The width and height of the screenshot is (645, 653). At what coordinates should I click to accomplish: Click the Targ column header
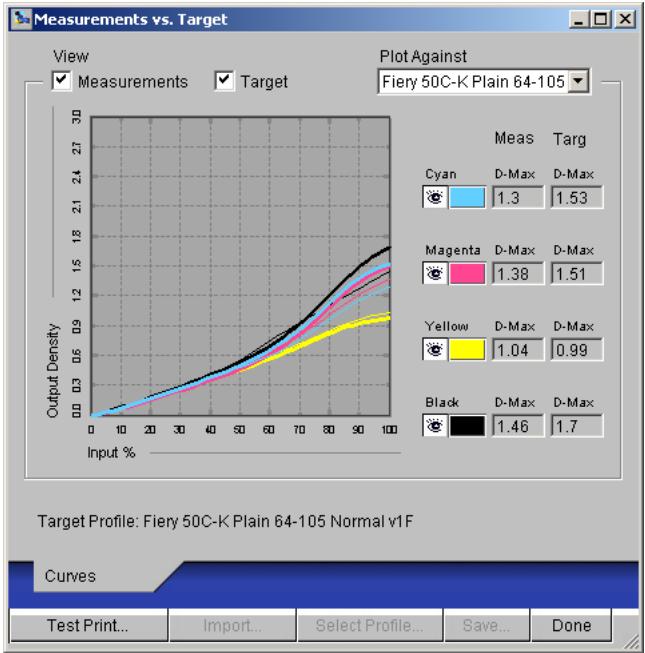569,139
